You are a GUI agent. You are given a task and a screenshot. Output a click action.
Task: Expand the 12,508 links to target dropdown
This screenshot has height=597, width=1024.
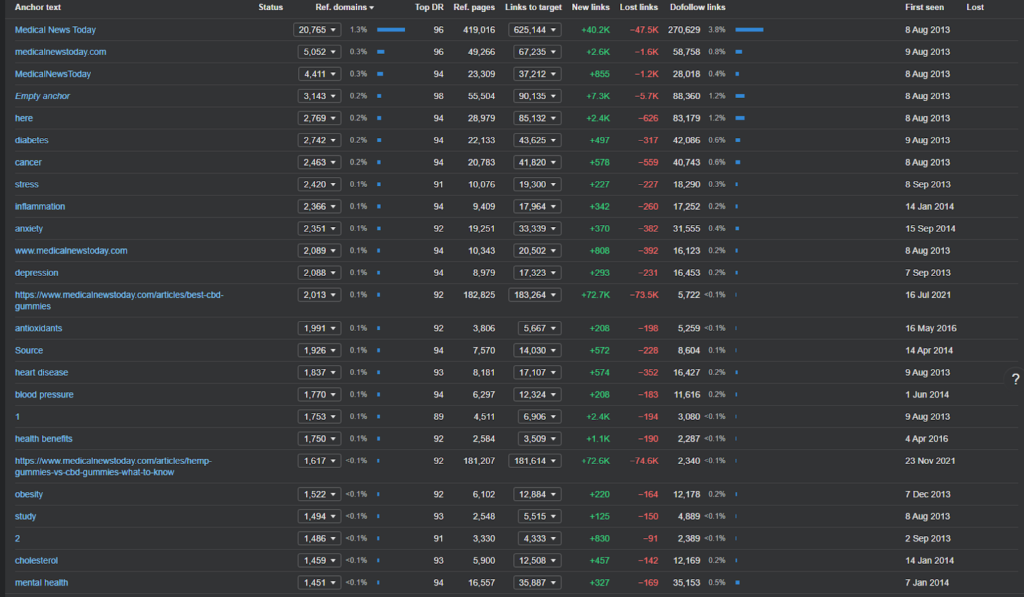coord(537,560)
